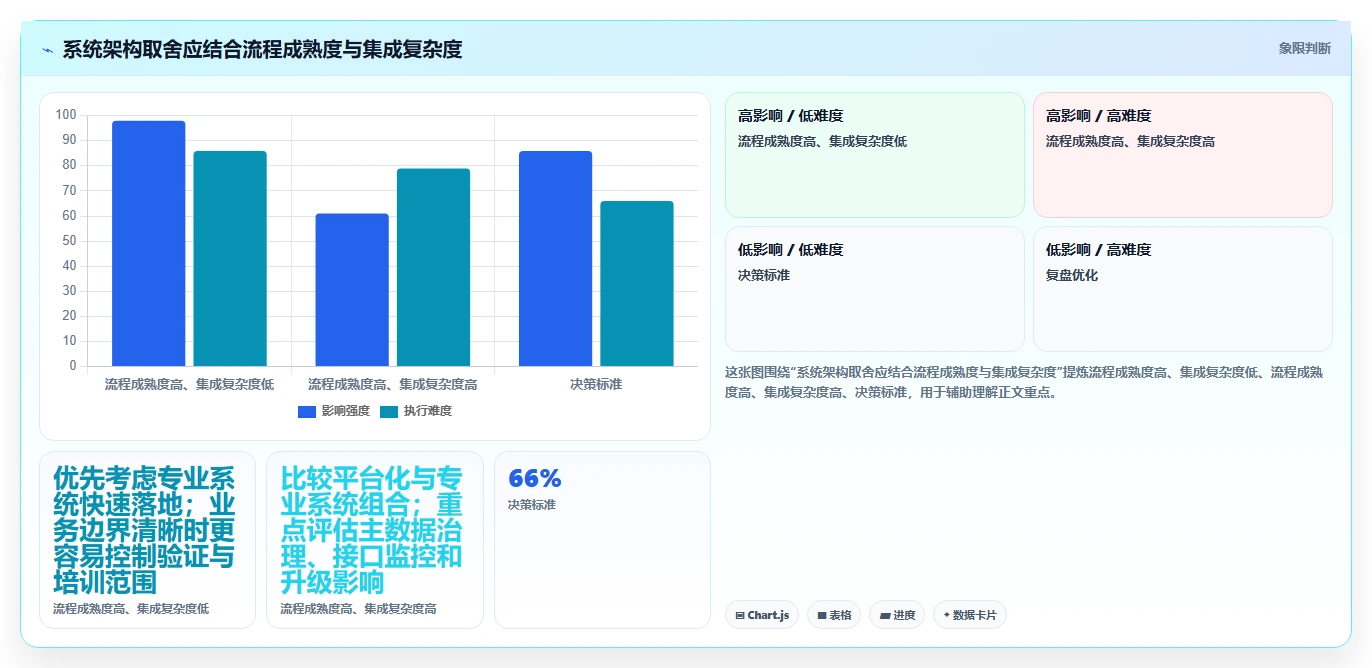Click the 进度 tag chip
Viewport: 1372px width, 668px height.
point(897,615)
